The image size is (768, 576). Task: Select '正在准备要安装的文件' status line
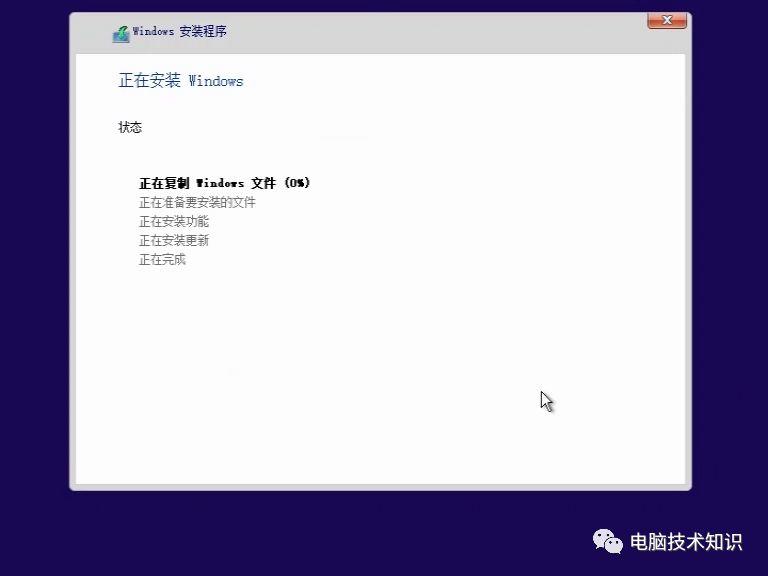coord(197,202)
